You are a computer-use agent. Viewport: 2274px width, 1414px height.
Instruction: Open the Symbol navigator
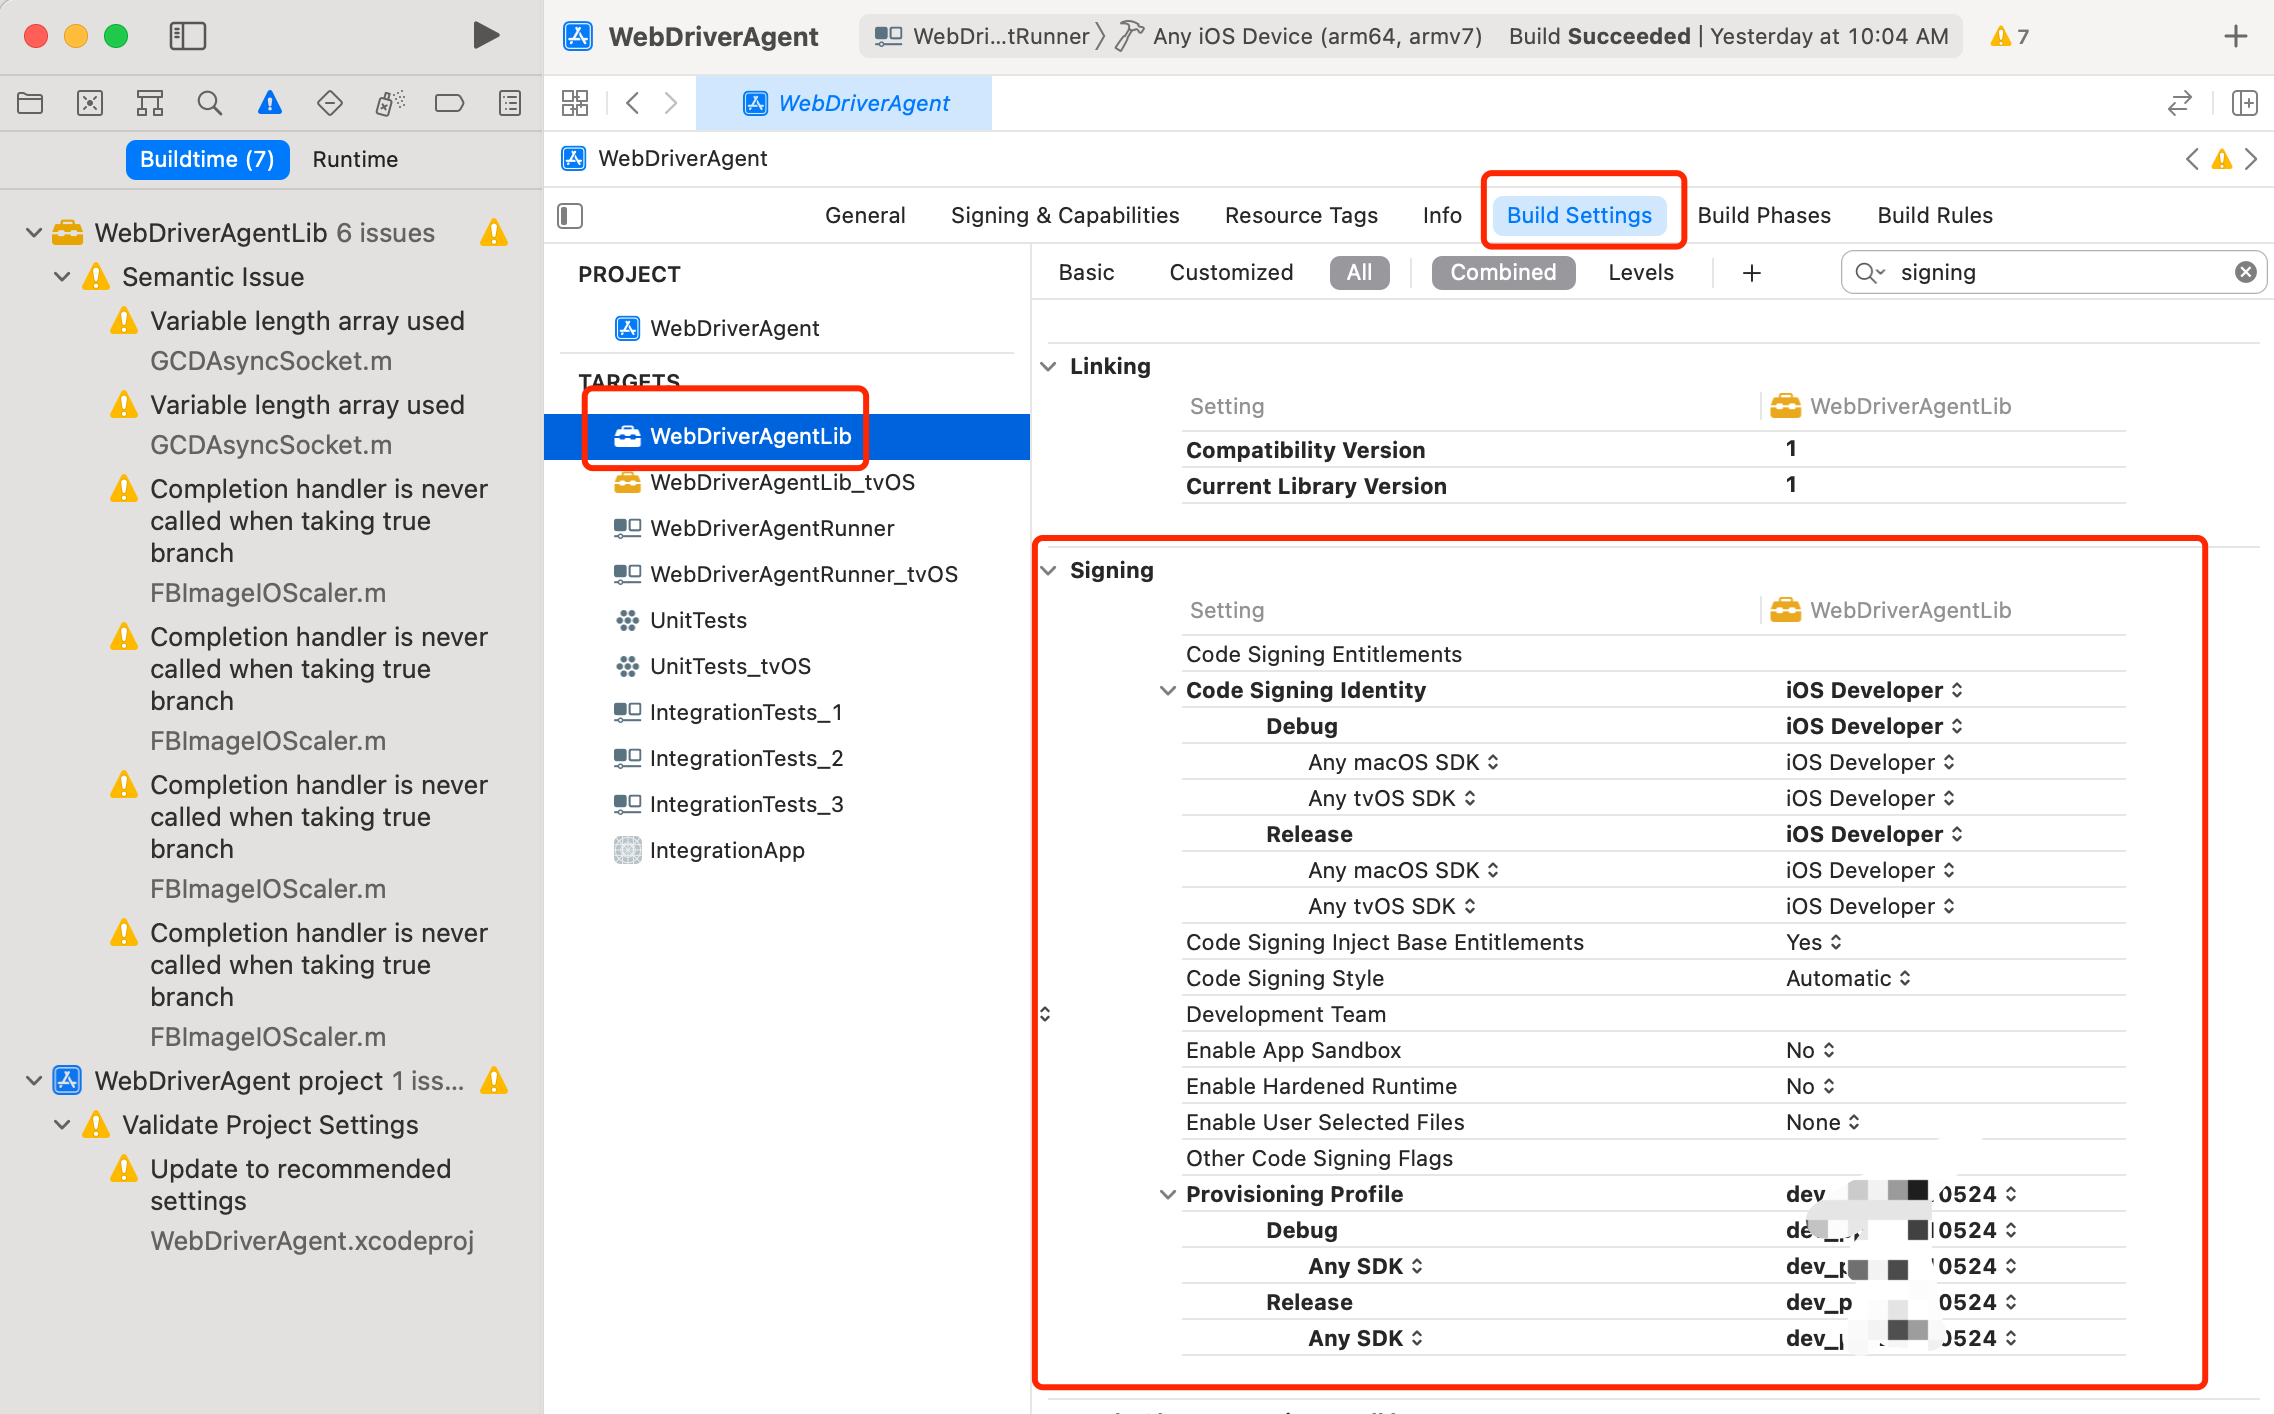(150, 103)
